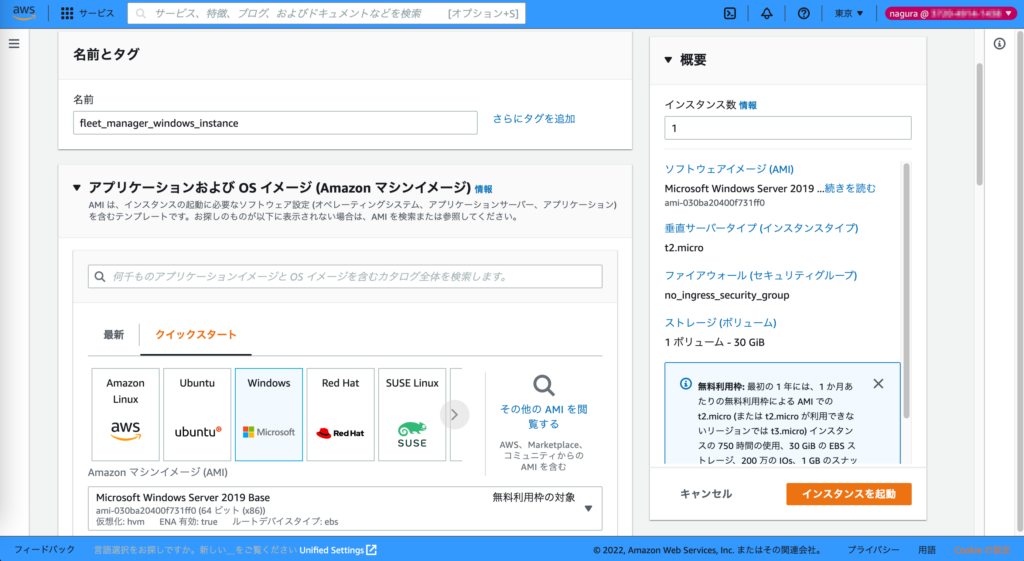Switch to the クイックスタート tab

click(x=196, y=334)
